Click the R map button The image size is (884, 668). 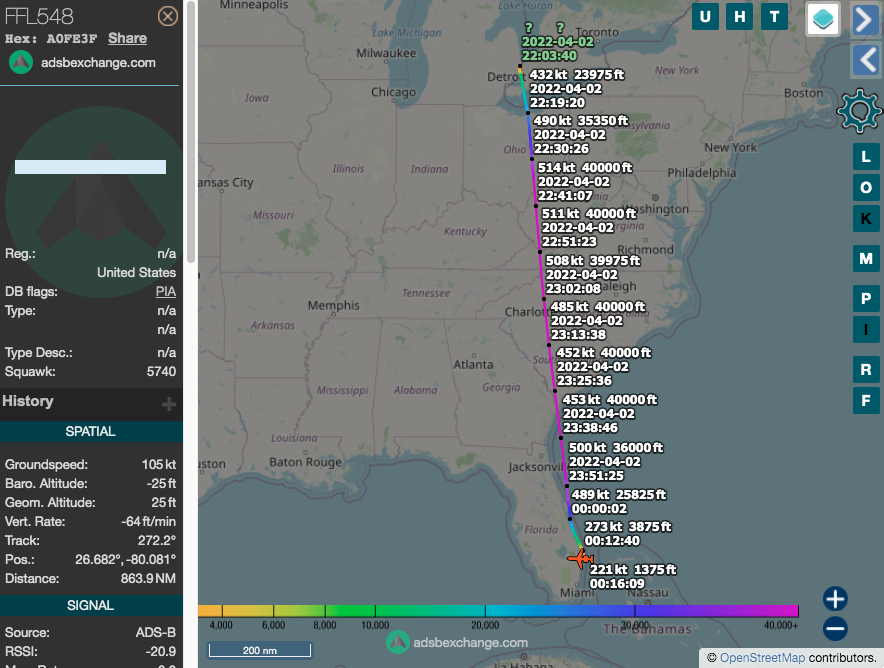[866, 370]
